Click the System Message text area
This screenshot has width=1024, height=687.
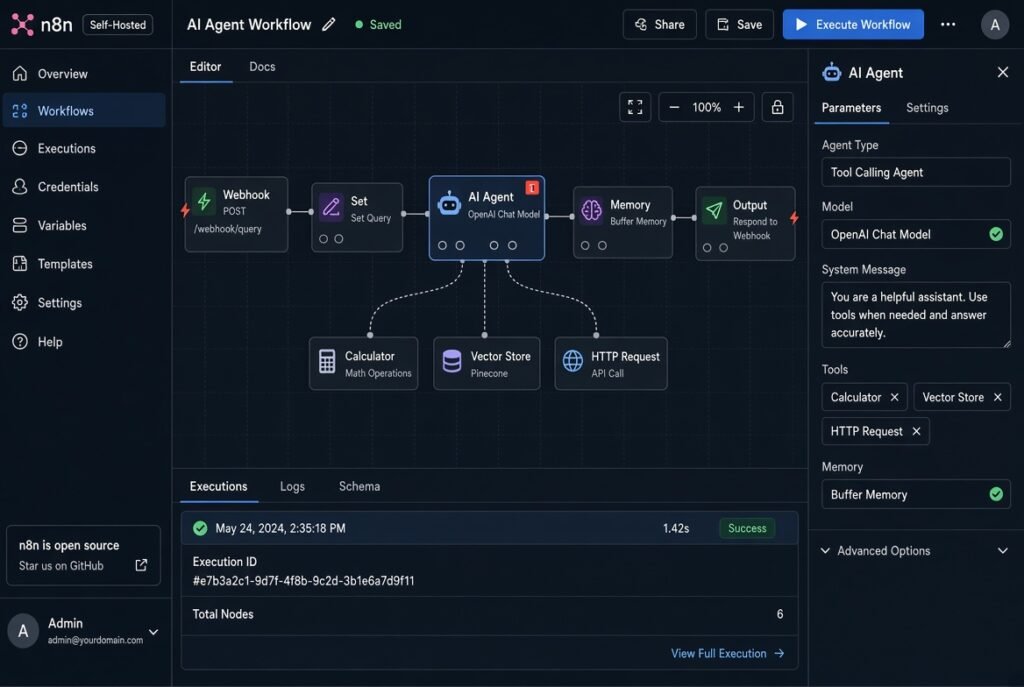[916, 315]
